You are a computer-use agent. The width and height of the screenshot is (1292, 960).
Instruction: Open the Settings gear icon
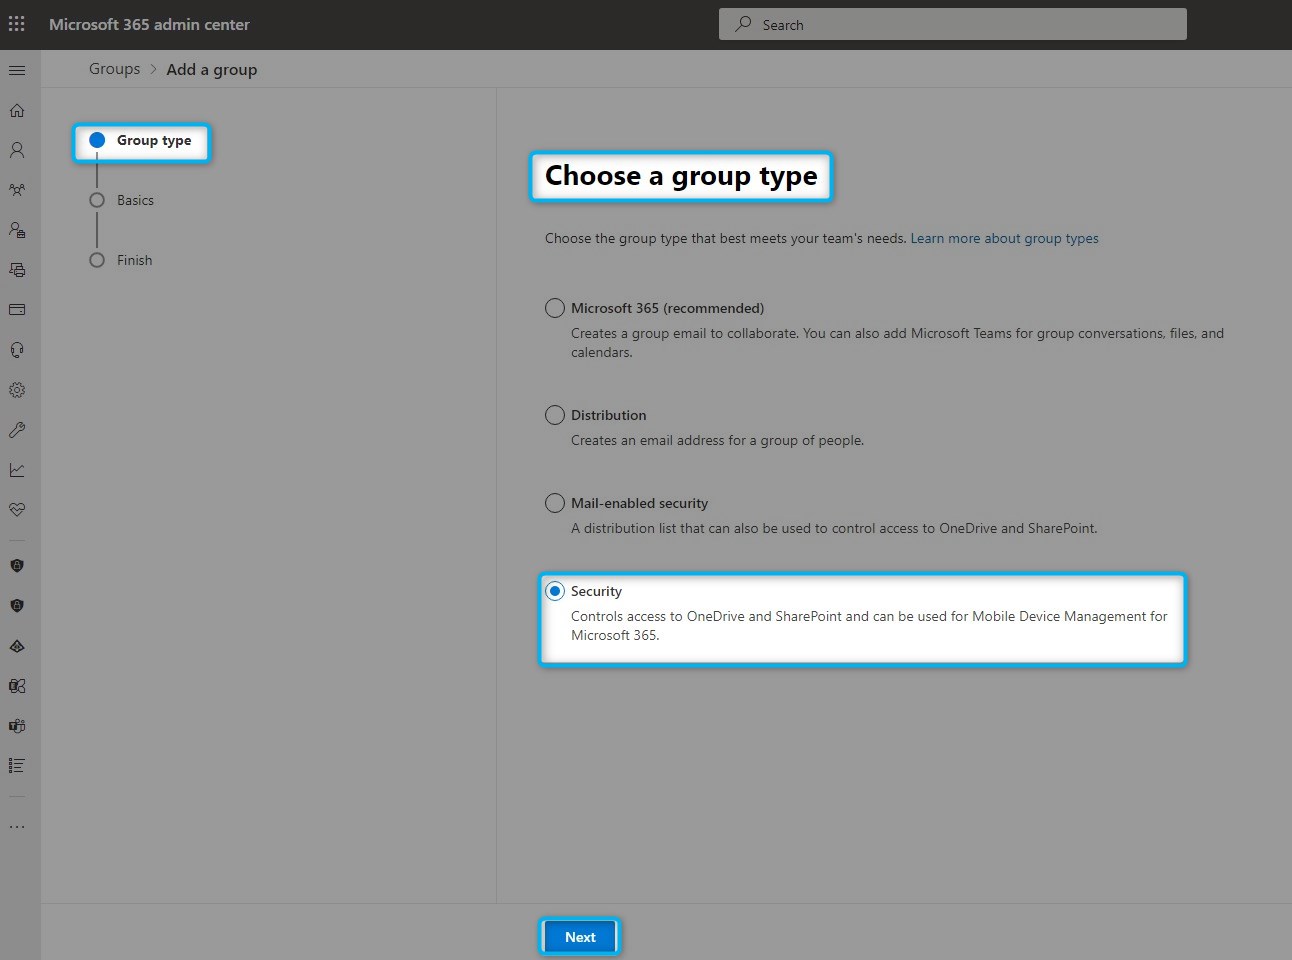click(17, 390)
